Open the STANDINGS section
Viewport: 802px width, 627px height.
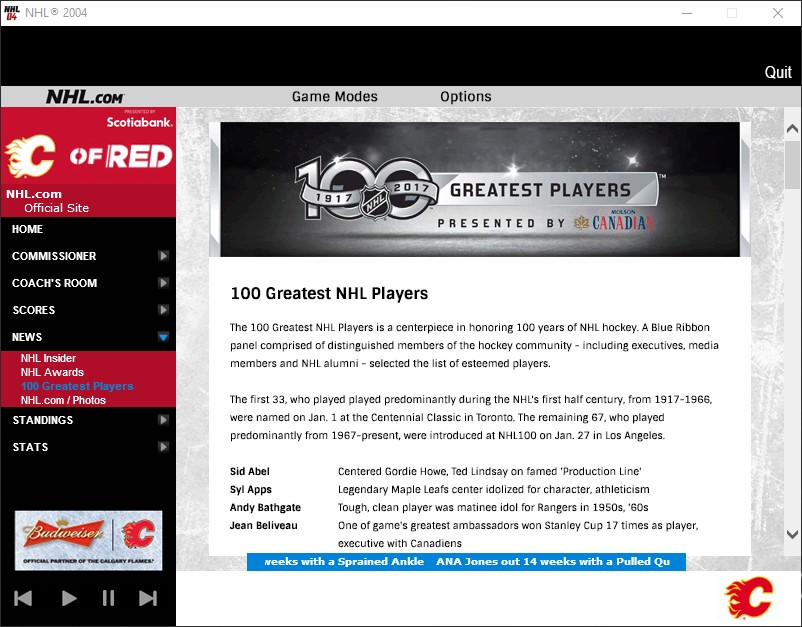(42, 420)
